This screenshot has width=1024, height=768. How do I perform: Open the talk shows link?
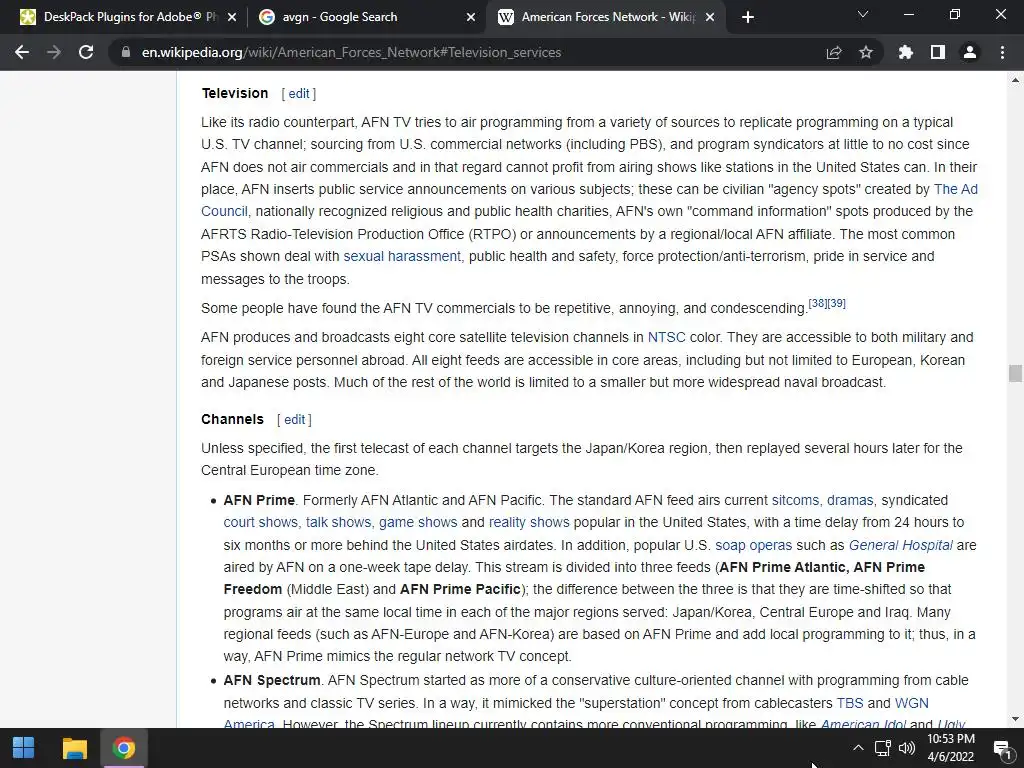pyautogui.click(x=338, y=522)
